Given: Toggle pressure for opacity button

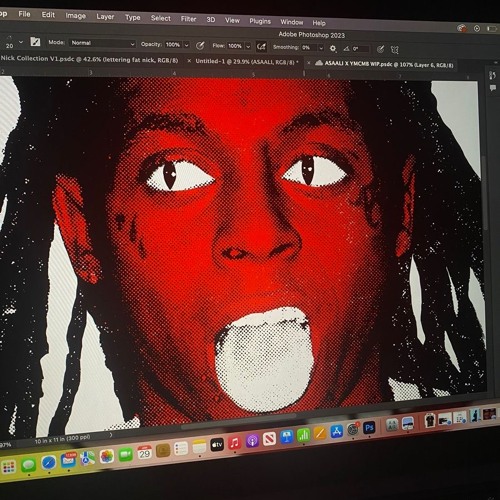Looking at the screenshot, I should point(200,46).
